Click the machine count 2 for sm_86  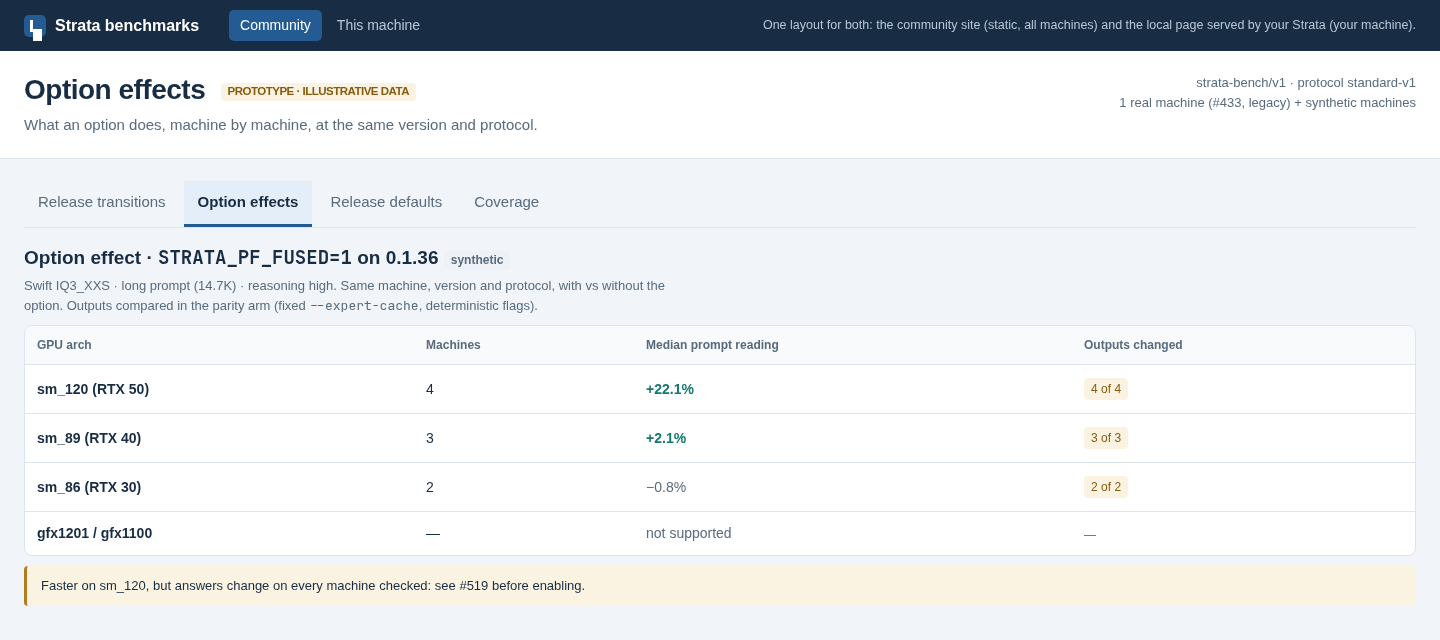point(430,487)
